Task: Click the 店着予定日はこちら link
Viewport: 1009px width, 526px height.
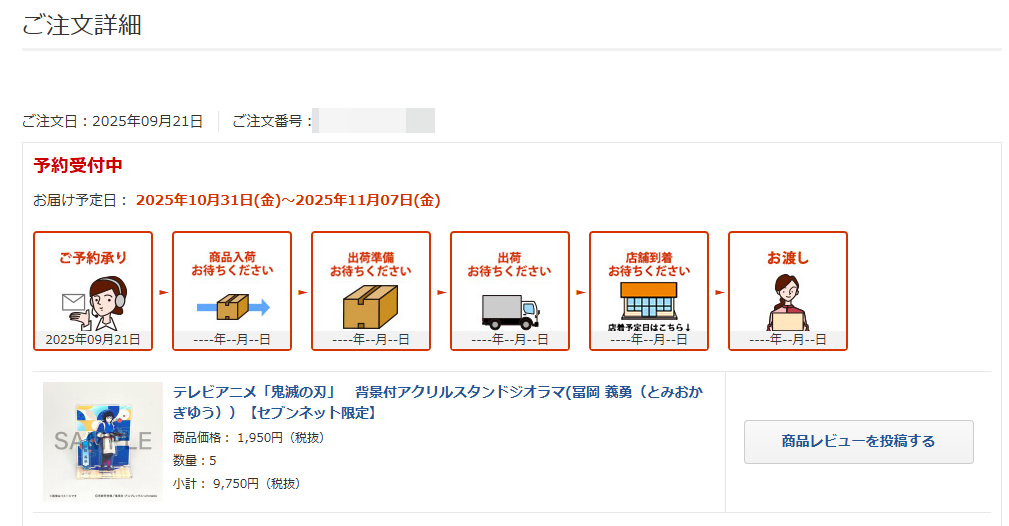Action: tap(649, 327)
